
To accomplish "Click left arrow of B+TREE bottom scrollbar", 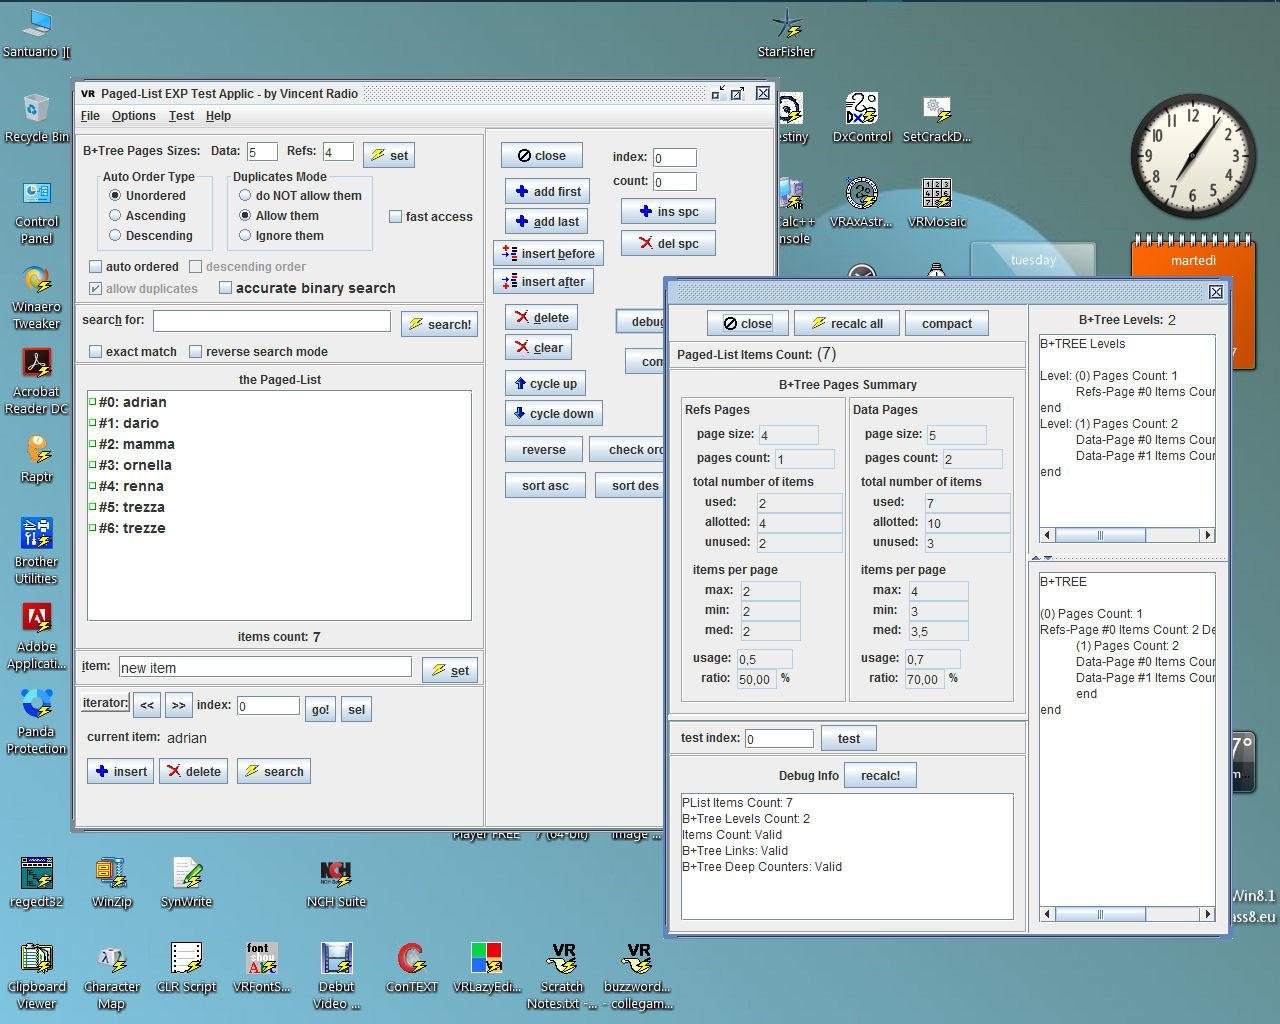I will 1047,913.
